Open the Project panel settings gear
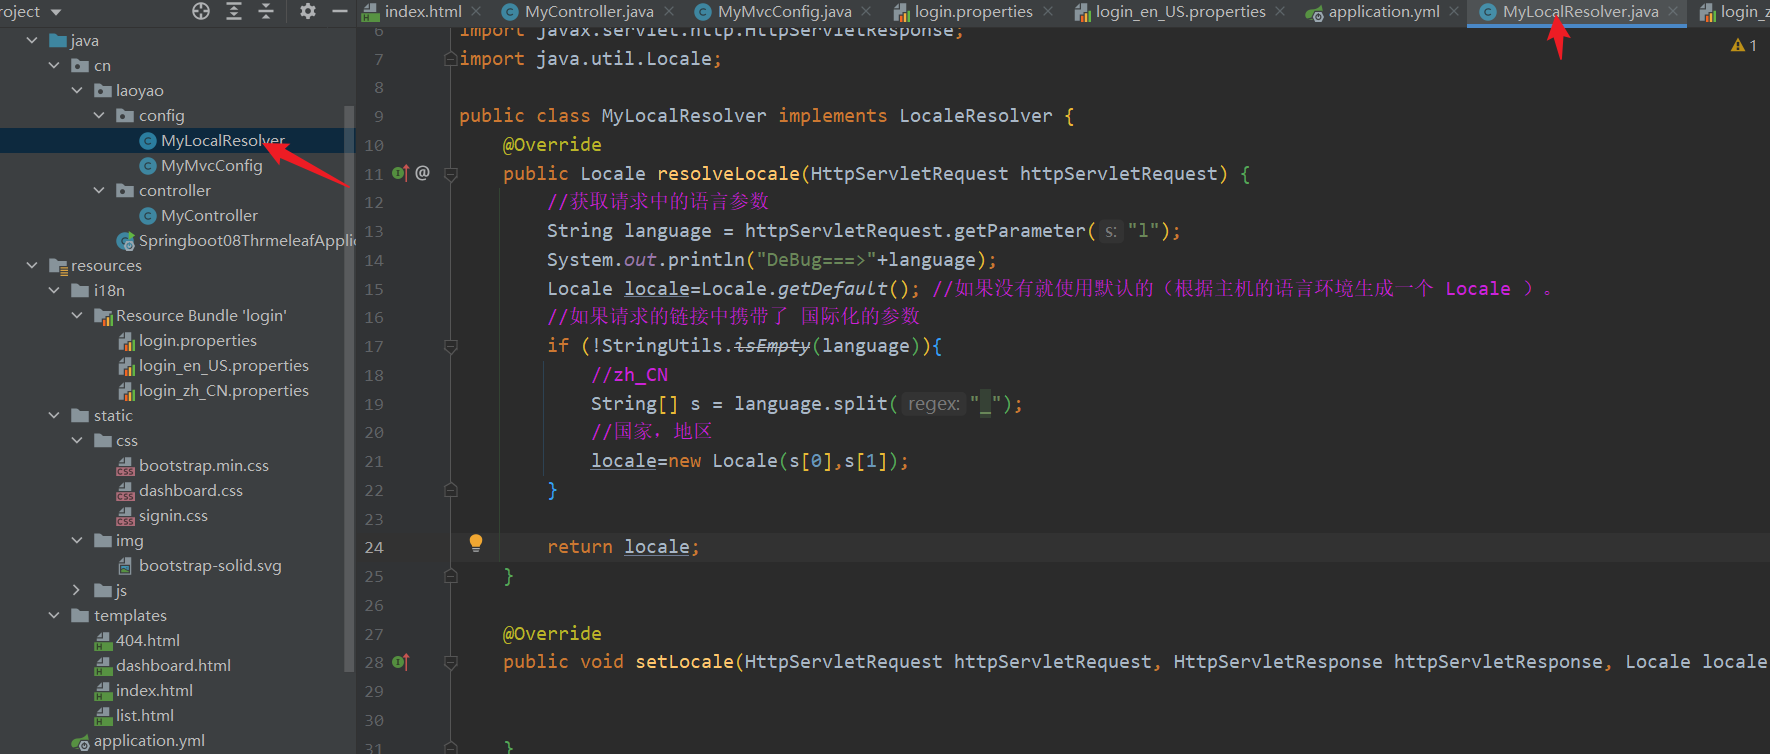Screen dimensions: 1770x754 pos(308,11)
